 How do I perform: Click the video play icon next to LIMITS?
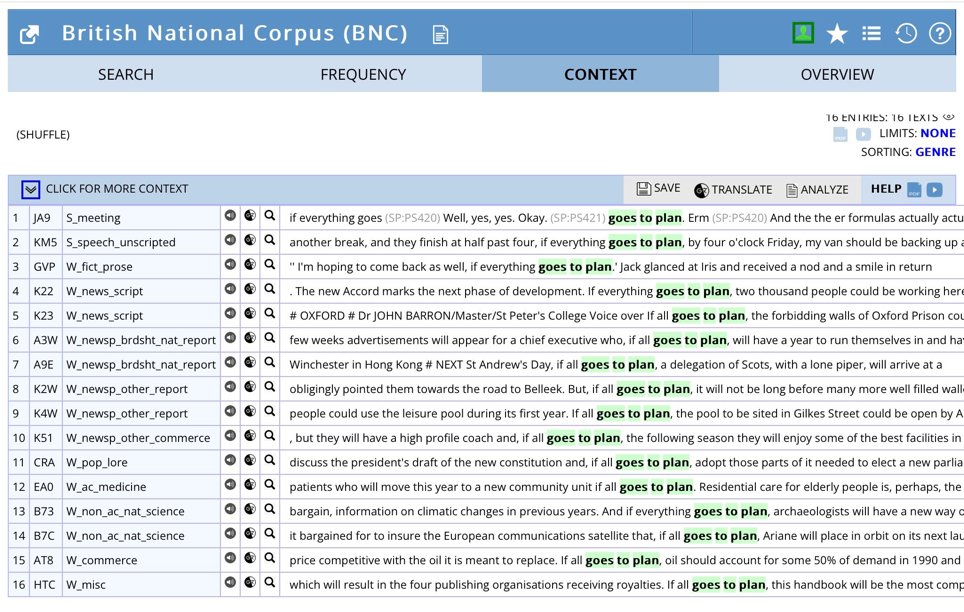click(863, 134)
